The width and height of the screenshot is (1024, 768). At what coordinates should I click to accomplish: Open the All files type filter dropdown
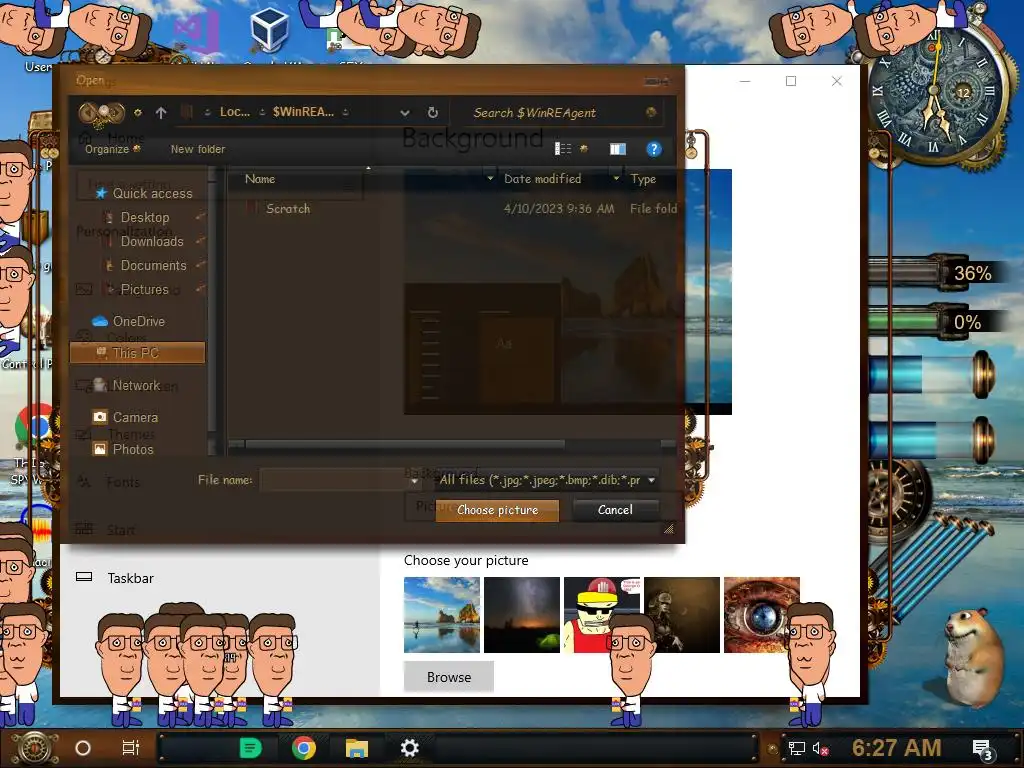pos(547,480)
